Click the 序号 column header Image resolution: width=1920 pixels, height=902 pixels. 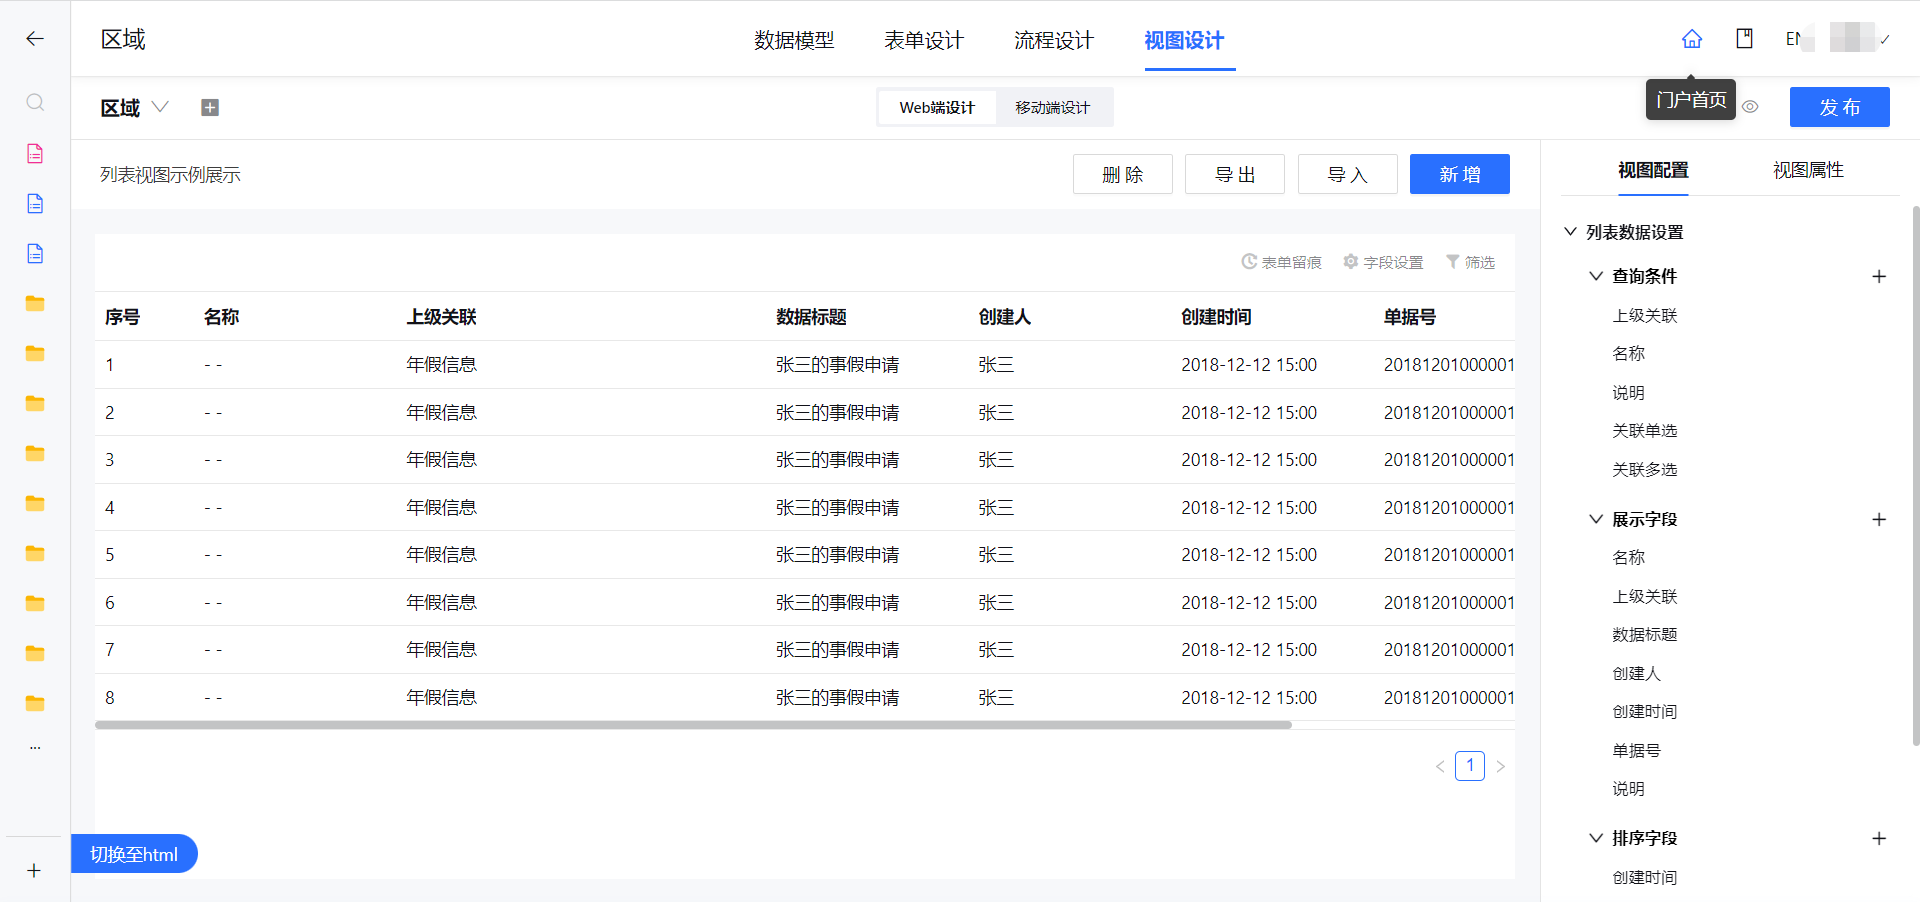click(x=122, y=317)
